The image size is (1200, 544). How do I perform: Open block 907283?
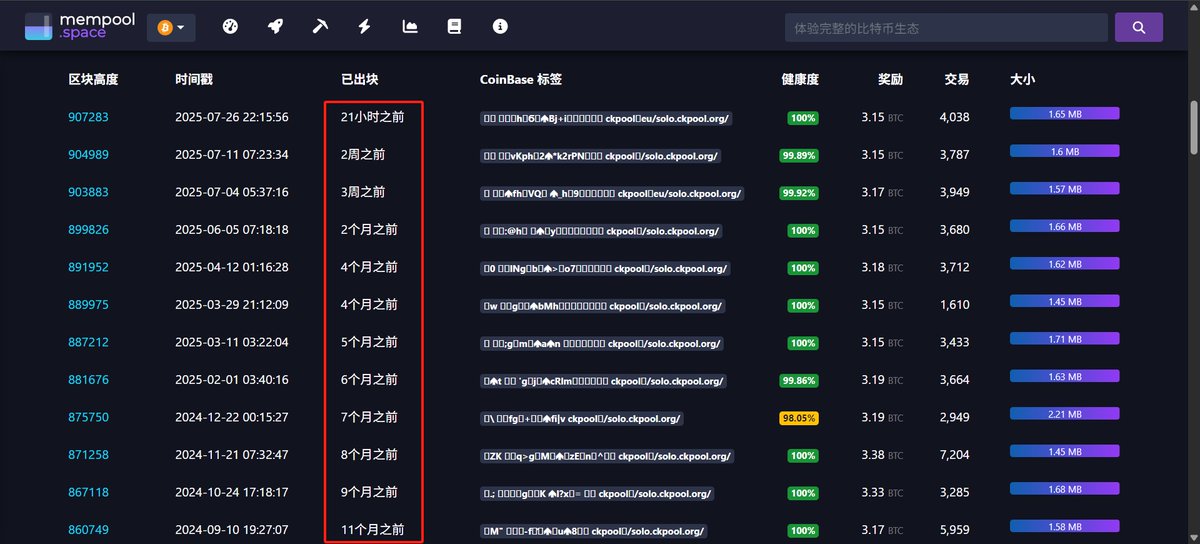(x=88, y=117)
